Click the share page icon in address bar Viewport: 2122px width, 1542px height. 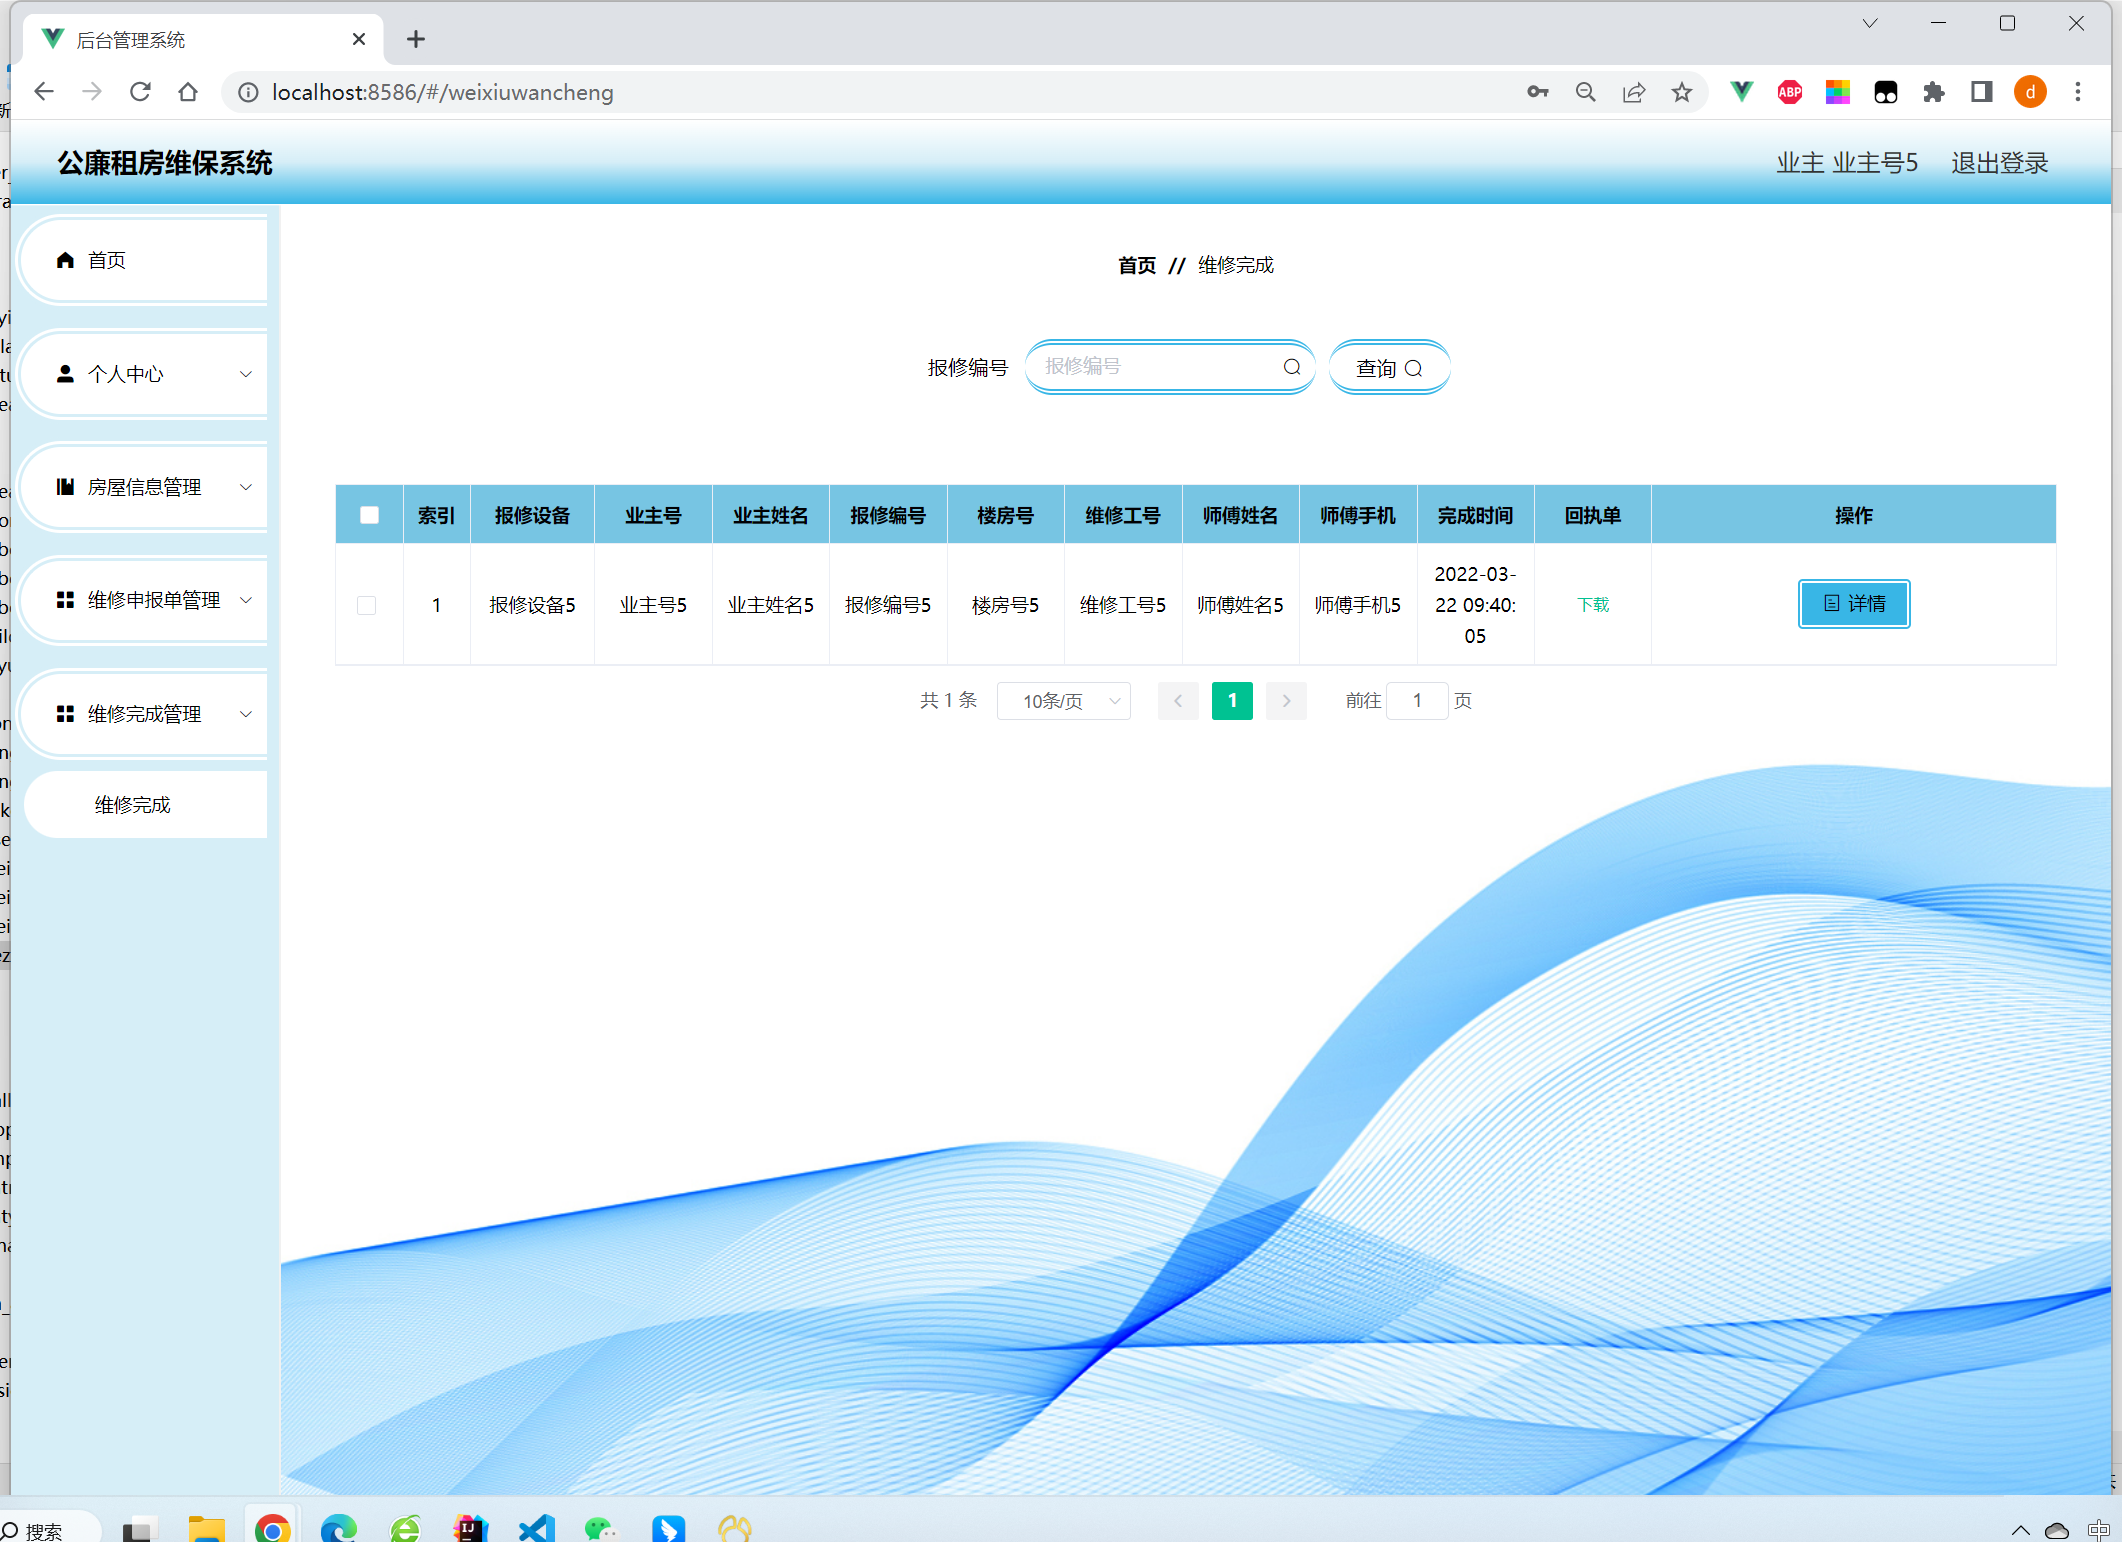click(1634, 92)
